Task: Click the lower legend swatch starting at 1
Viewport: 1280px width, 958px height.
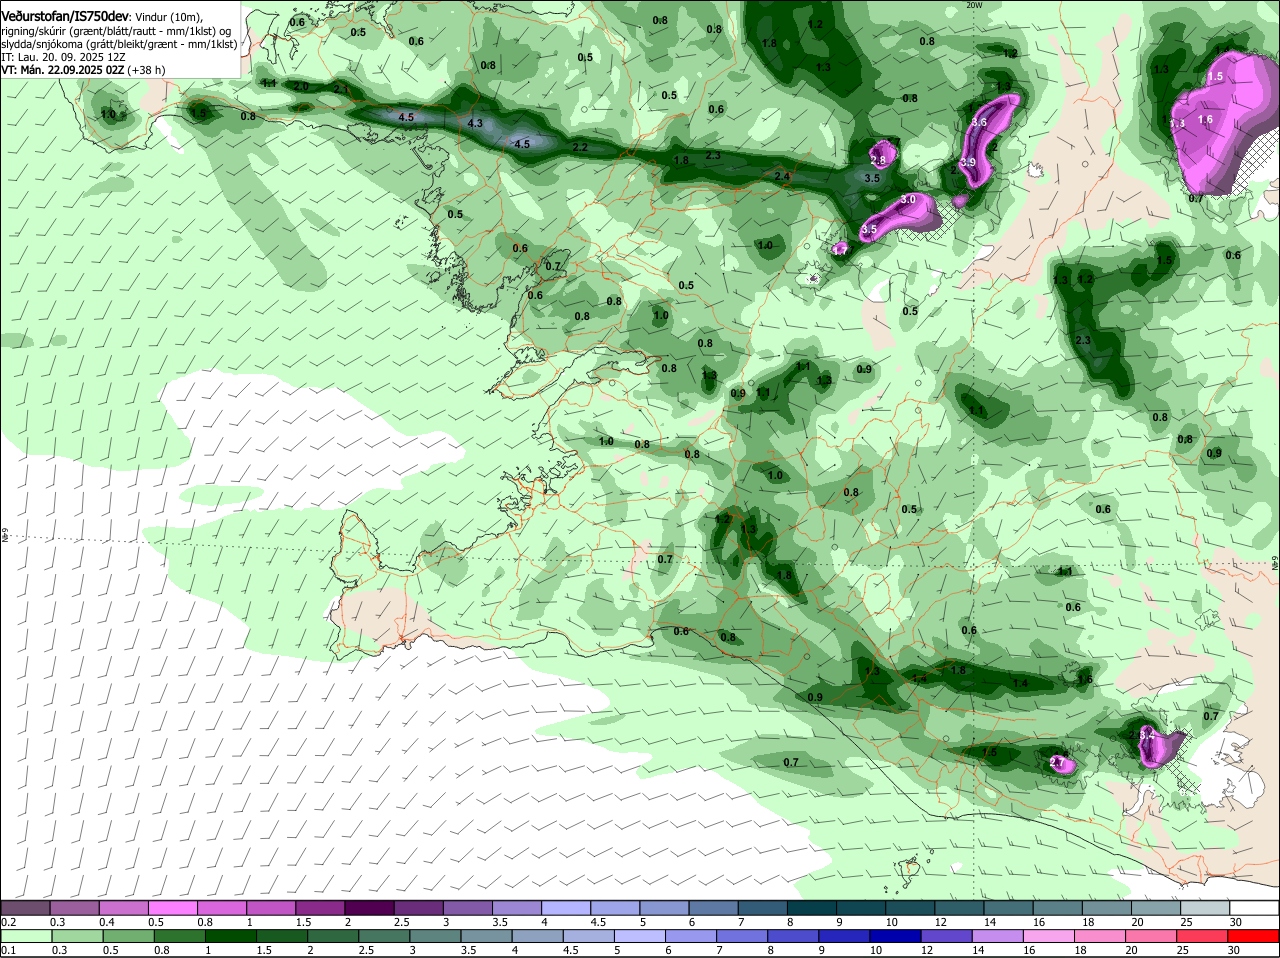Action: [230, 936]
